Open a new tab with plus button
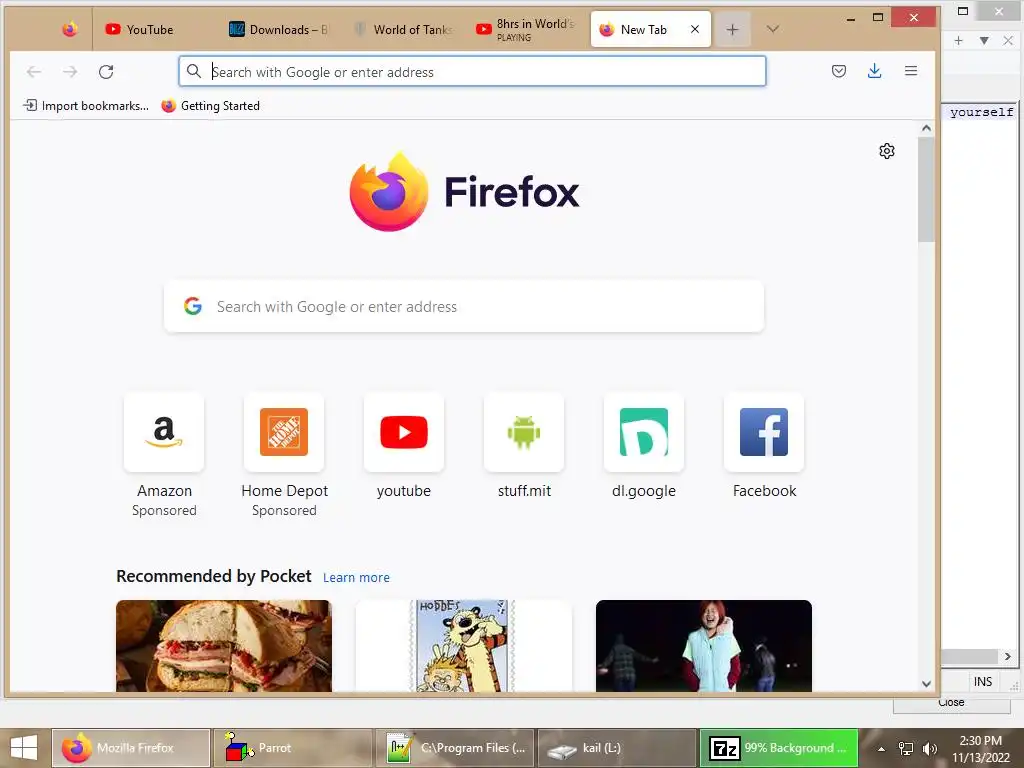1024x768 pixels. tap(733, 29)
